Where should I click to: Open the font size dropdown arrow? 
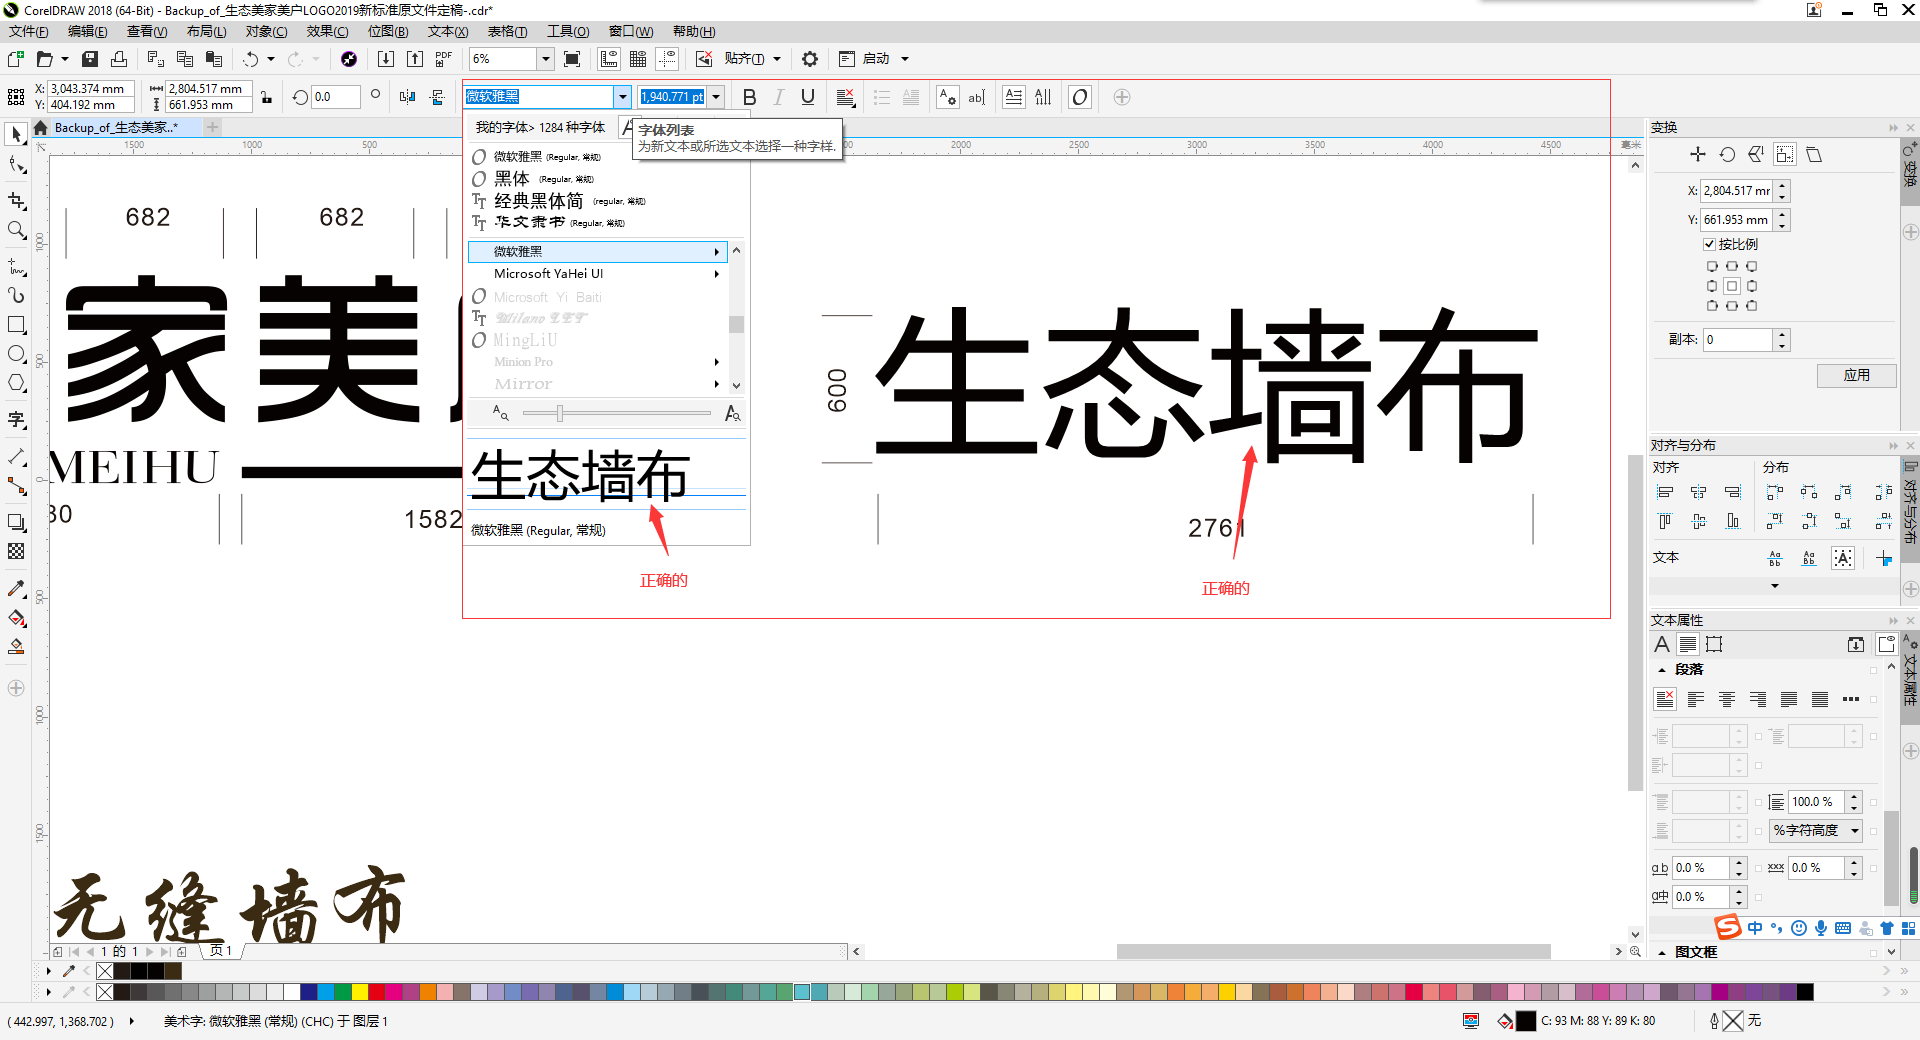point(716,97)
